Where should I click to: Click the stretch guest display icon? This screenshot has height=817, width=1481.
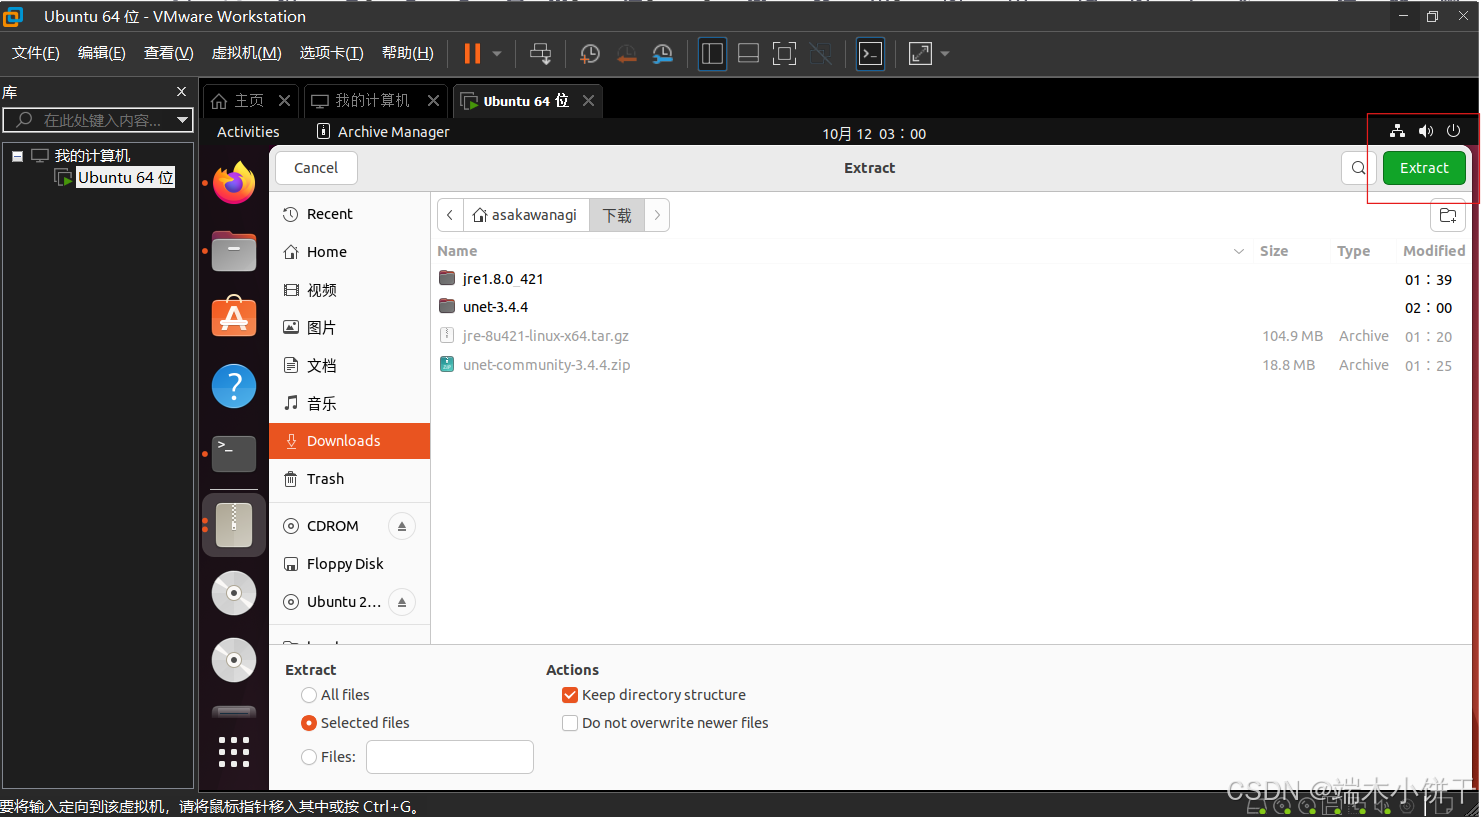(x=920, y=53)
